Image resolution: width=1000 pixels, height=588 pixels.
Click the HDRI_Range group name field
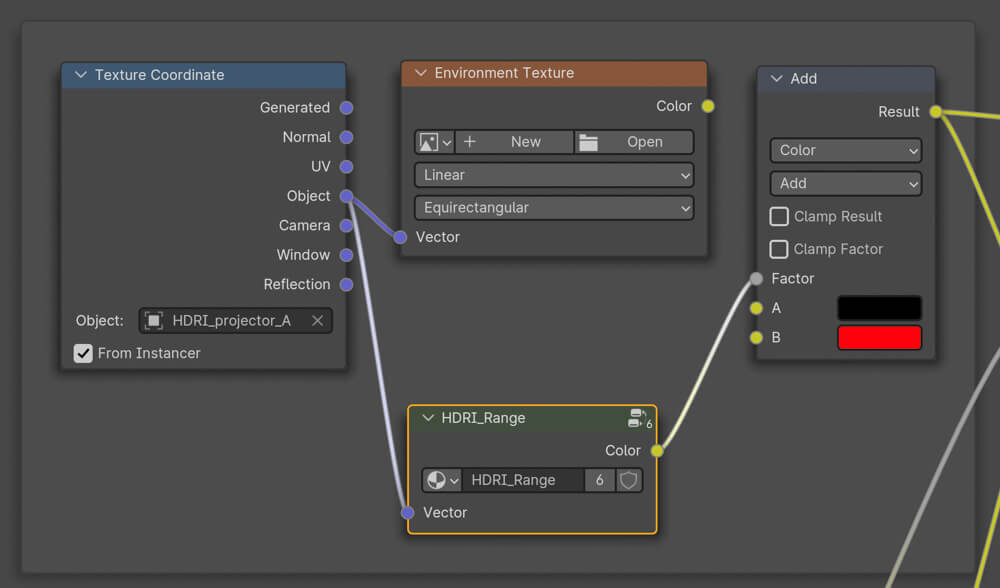pyautogui.click(x=523, y=480)
